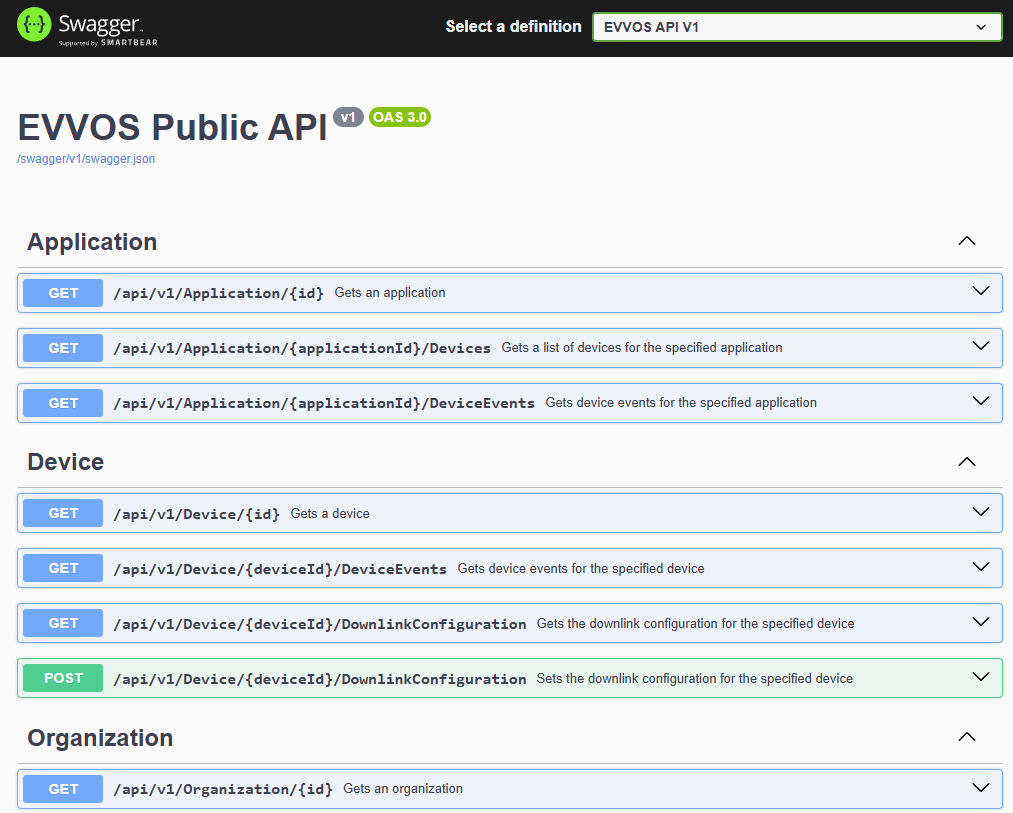
Task: Click POST button for DownlinkConfiguration
Action: pyautogui.click(x=63, y=678)
